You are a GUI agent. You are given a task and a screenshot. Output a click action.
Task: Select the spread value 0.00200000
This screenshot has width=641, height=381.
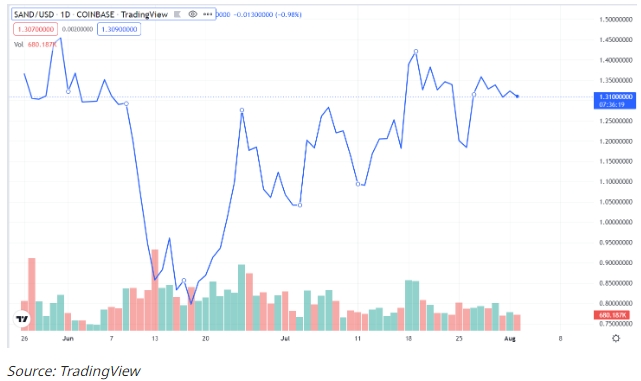click(77, 29)
